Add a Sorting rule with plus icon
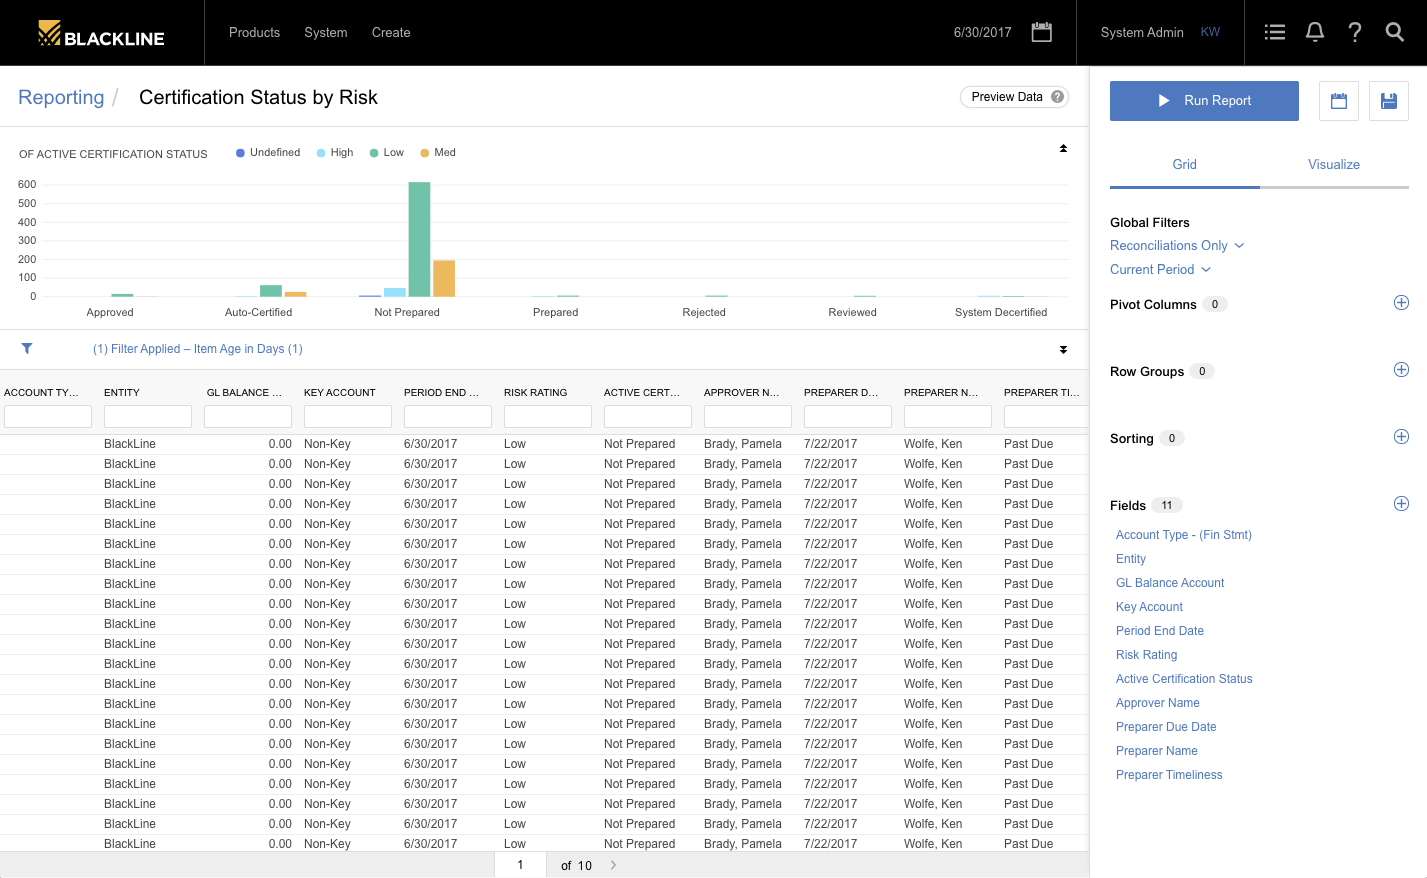The image size is (1427, 878). (x=1401, y=437)
